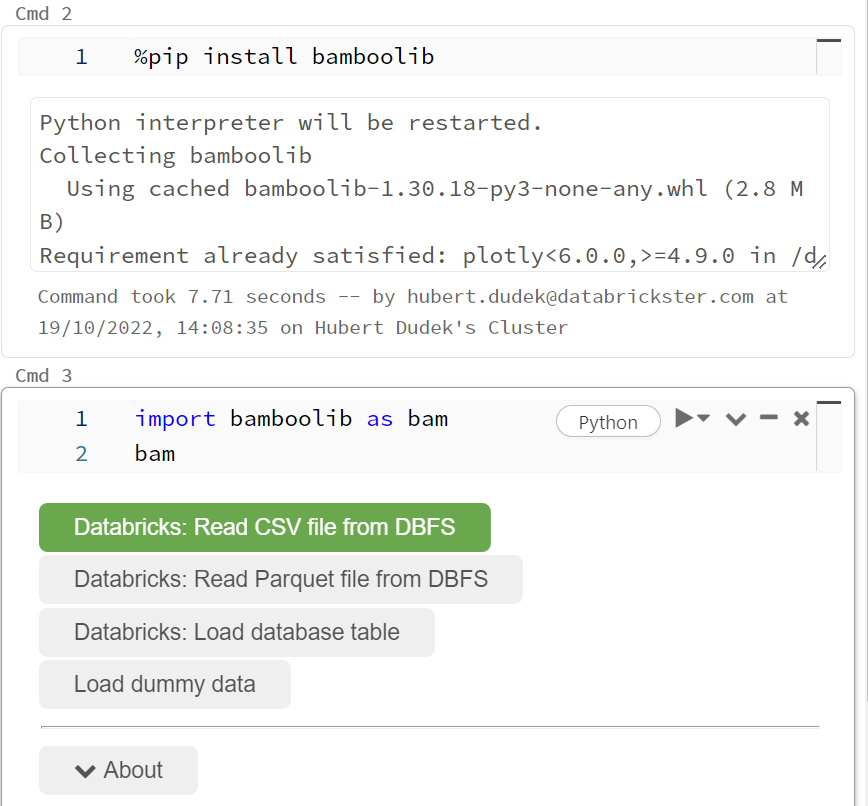Click line number 2 beside the bam statement
This screenshot has height=806, width=868.
pos(81,453)
